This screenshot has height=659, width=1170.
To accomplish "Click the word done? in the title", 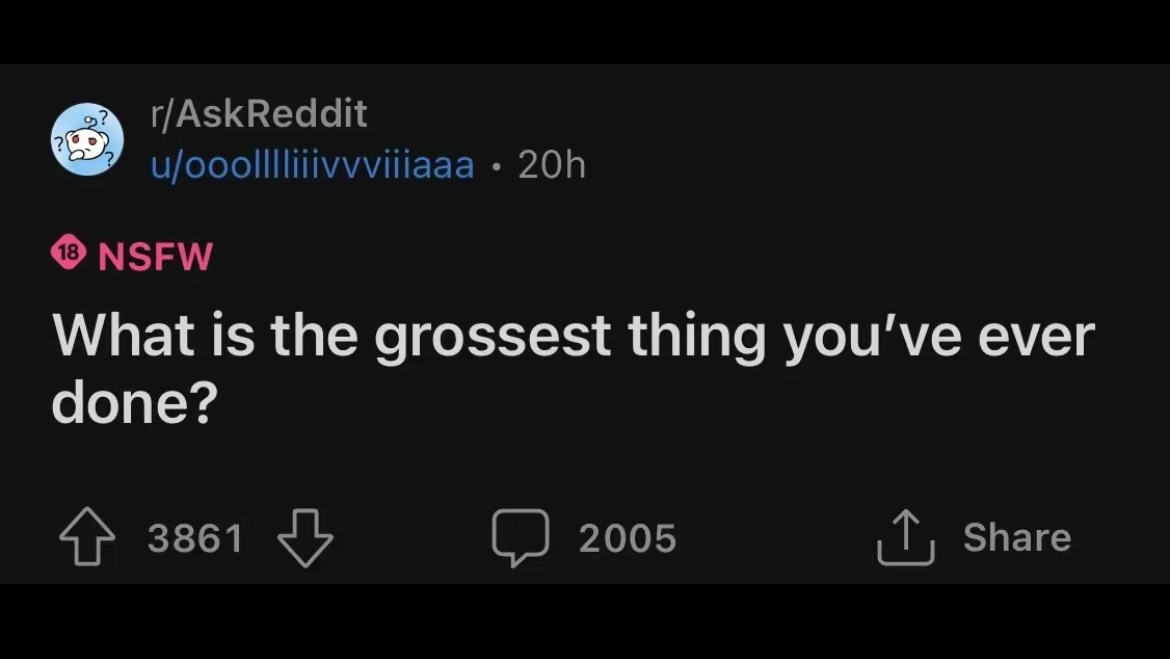I will pyautogui.click(x=134, y=402).
